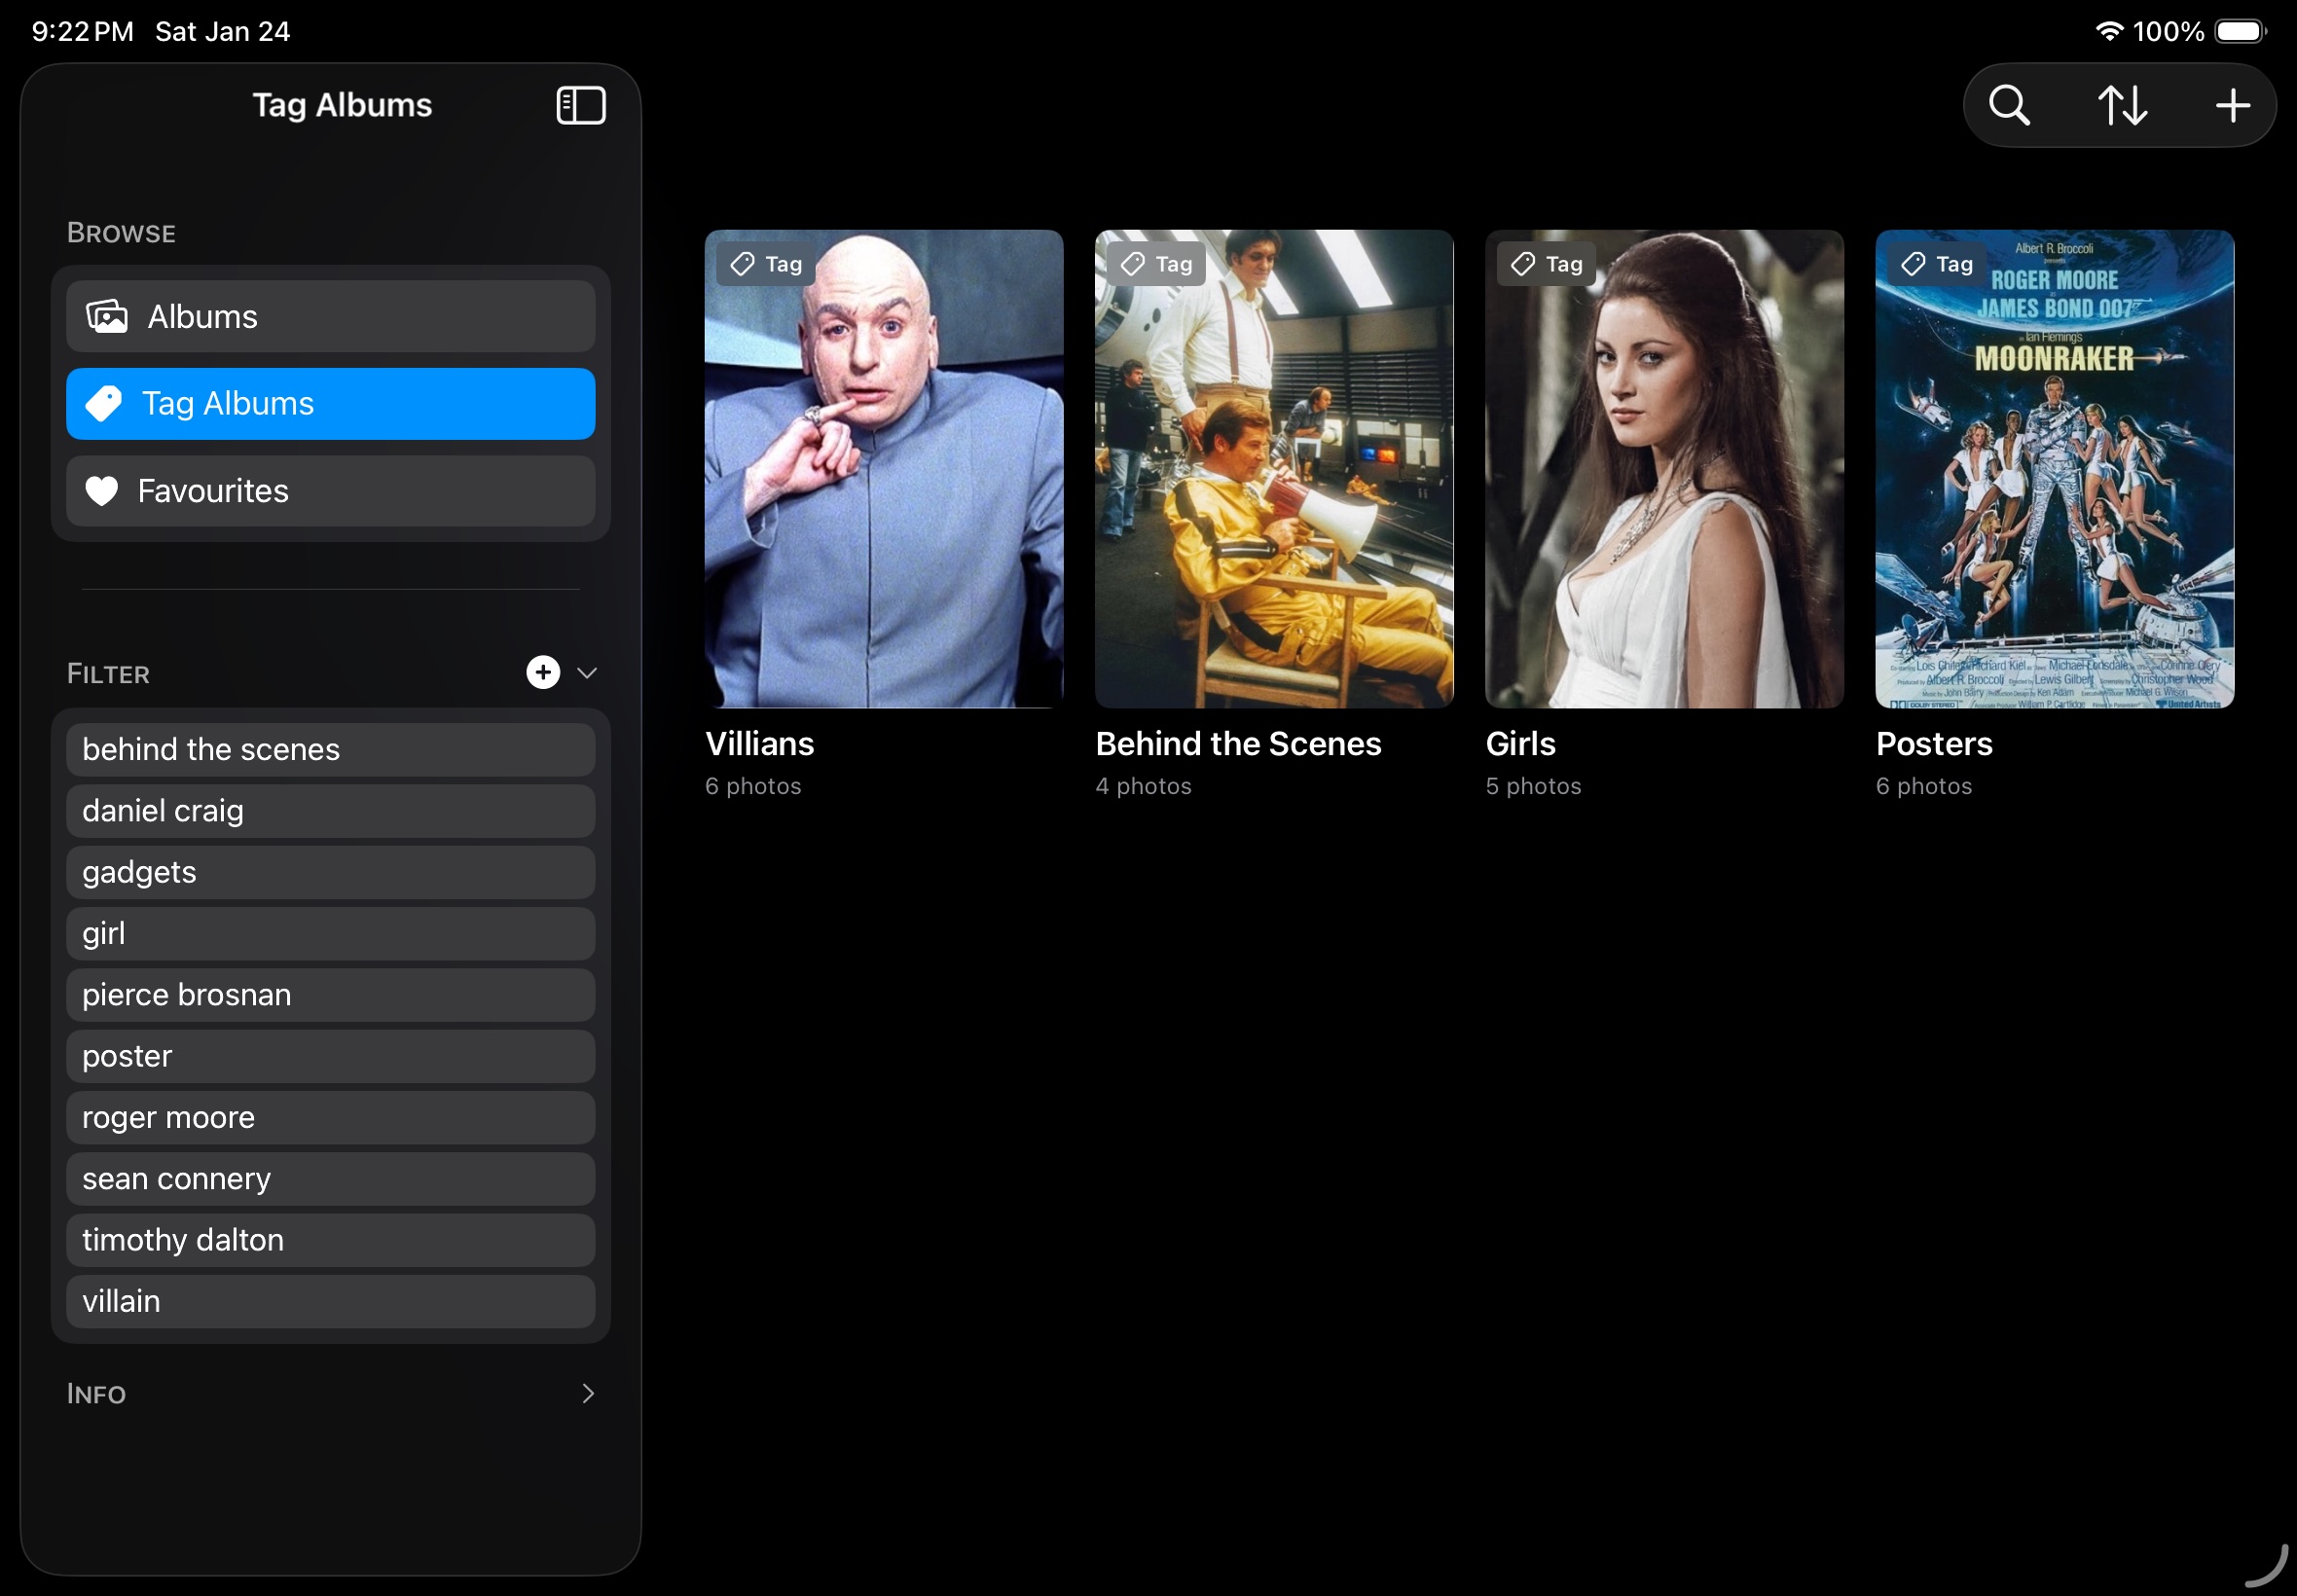The width and height of the screenshot is (2297, 1596).
Task: Open the Girls album thumbnail
Action: tap(1664, 469)
